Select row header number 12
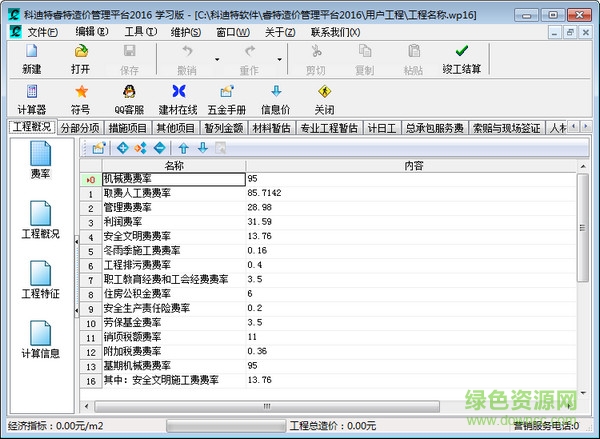The image size is (600, 439). (91, 353)
